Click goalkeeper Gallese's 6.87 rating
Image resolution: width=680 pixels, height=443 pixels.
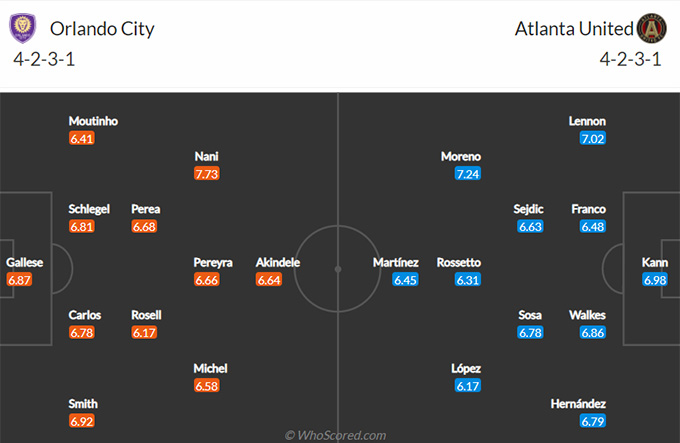[x=20, y=280]
